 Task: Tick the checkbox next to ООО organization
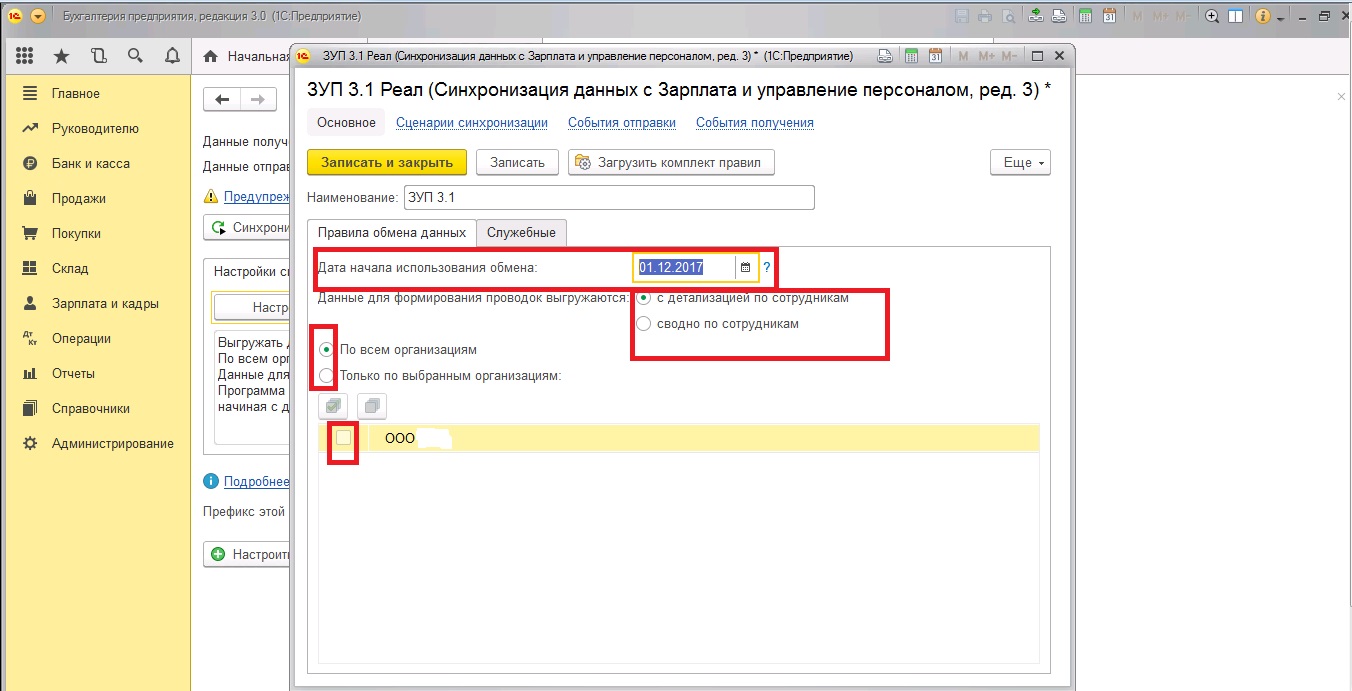343,438
